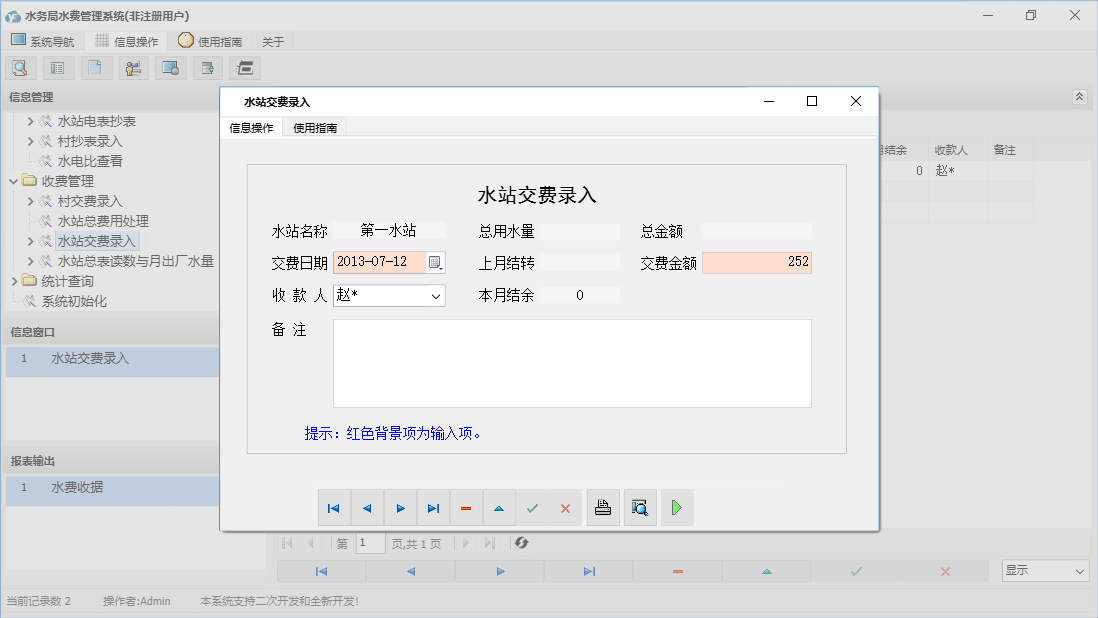Jump to last record with skip-forward icon
The image size is (1098, 618).
point(433,507)
